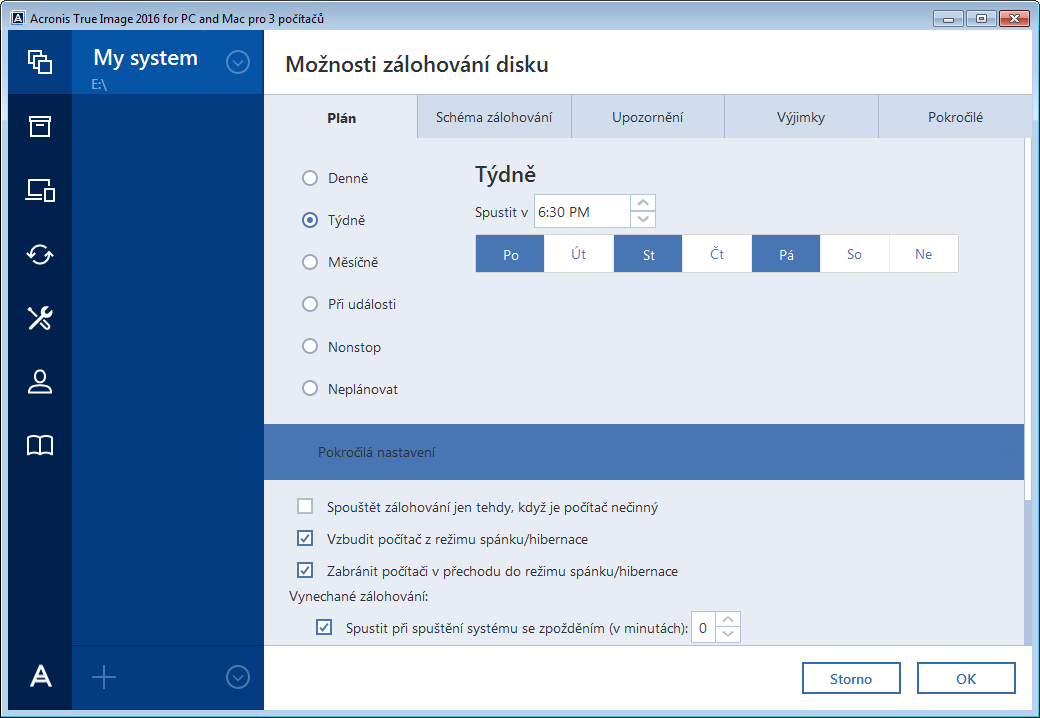Switch to the Výjimky tab
The width and height of the screenshot is (1040, 718).
(x=801, y=117)
